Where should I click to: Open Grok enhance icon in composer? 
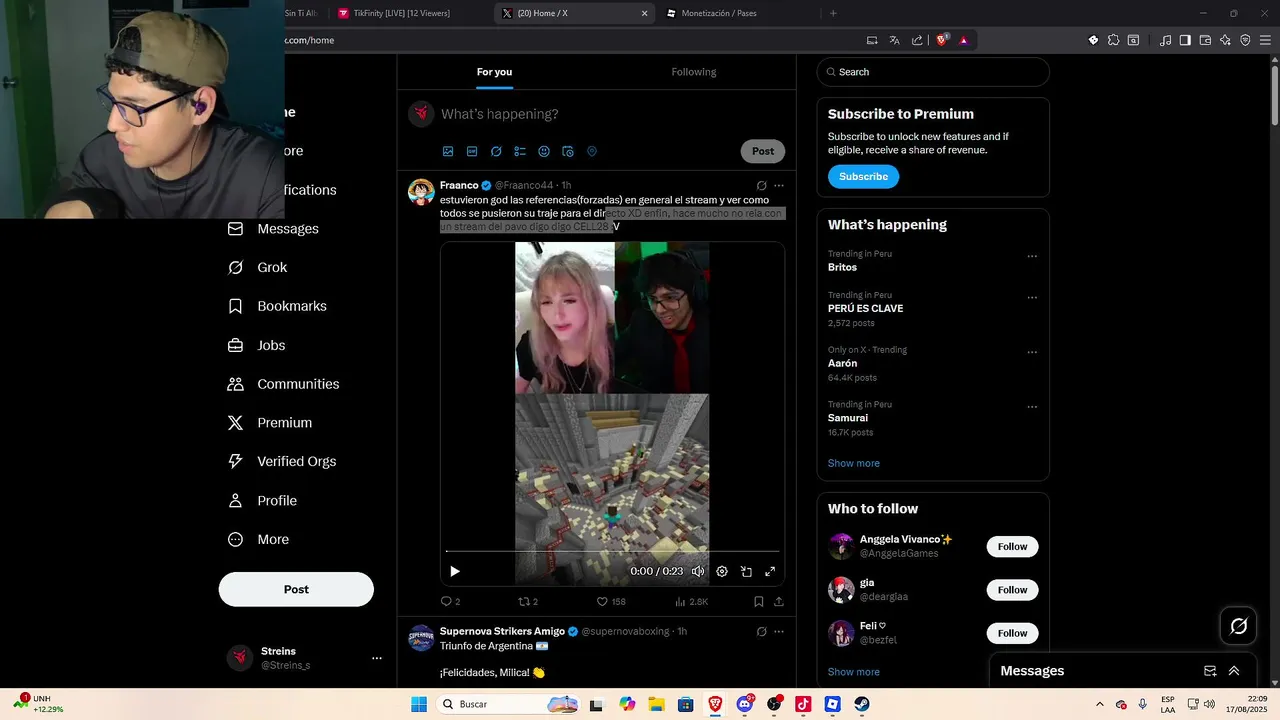[x=496, y=152]
